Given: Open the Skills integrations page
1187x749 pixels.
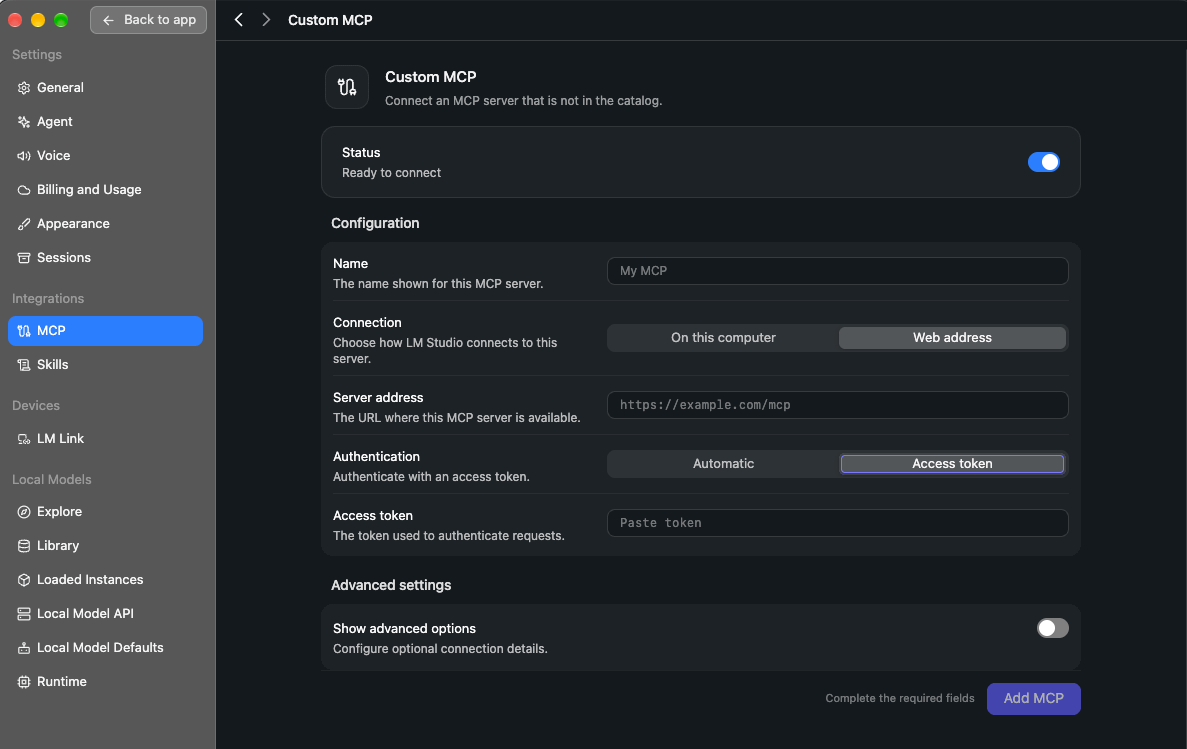Looking at the screenshot, I should [105, 365].
